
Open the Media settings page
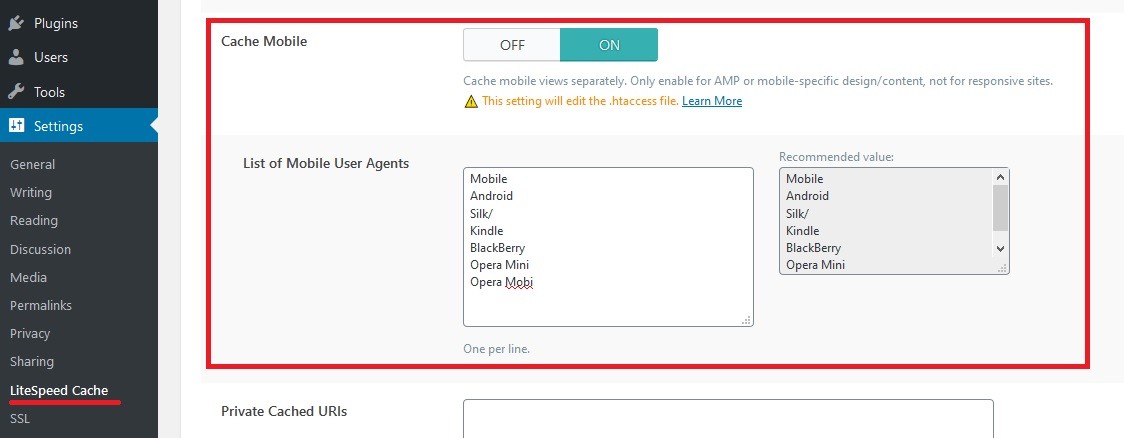(x=29, y=277)
